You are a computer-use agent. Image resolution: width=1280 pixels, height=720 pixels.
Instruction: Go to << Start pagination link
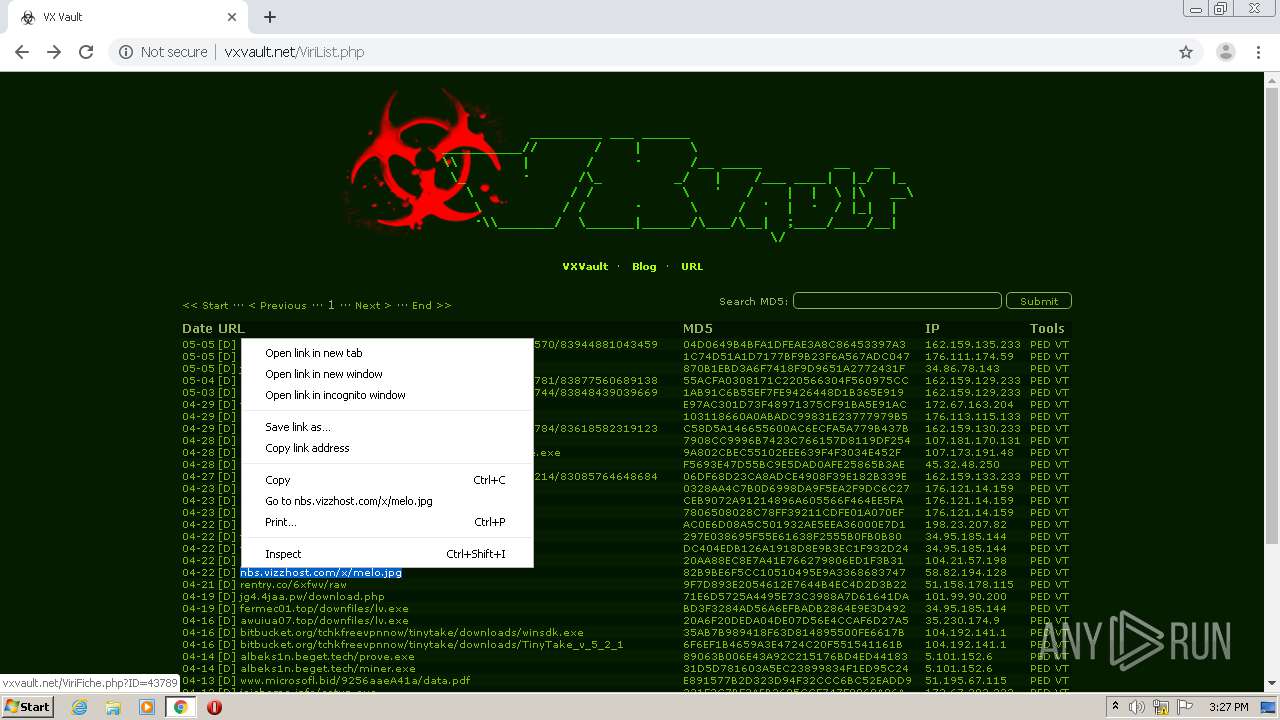pos(205,305)
